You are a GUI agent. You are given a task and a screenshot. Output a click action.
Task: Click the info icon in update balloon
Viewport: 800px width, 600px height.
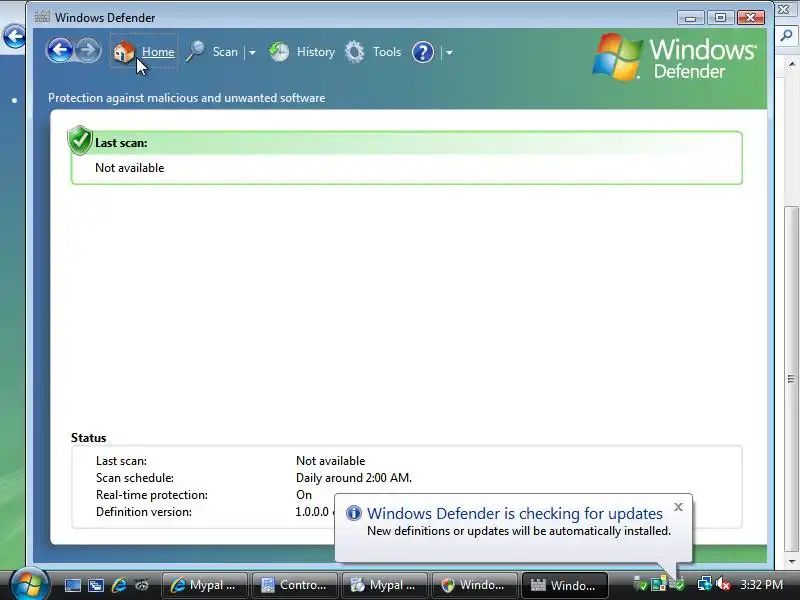pos(354,513)
